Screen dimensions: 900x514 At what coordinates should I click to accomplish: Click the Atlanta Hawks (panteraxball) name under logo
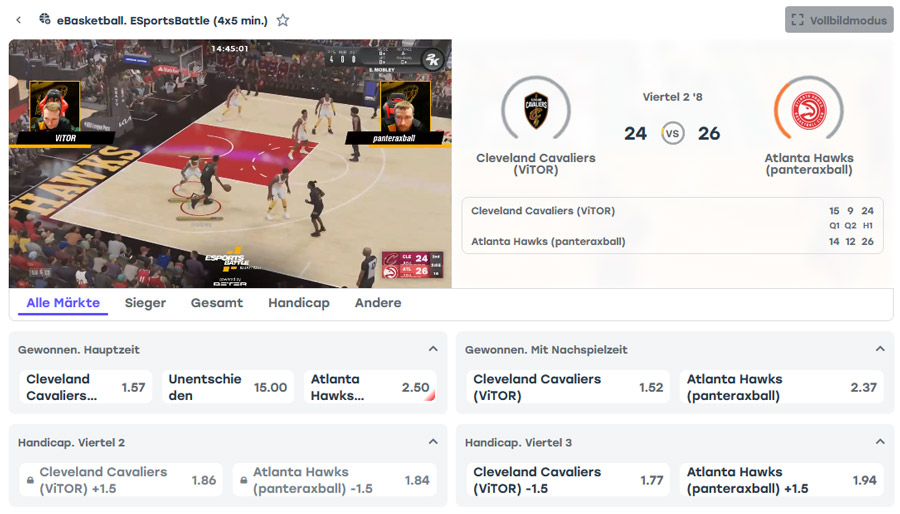tap(809, 163)
